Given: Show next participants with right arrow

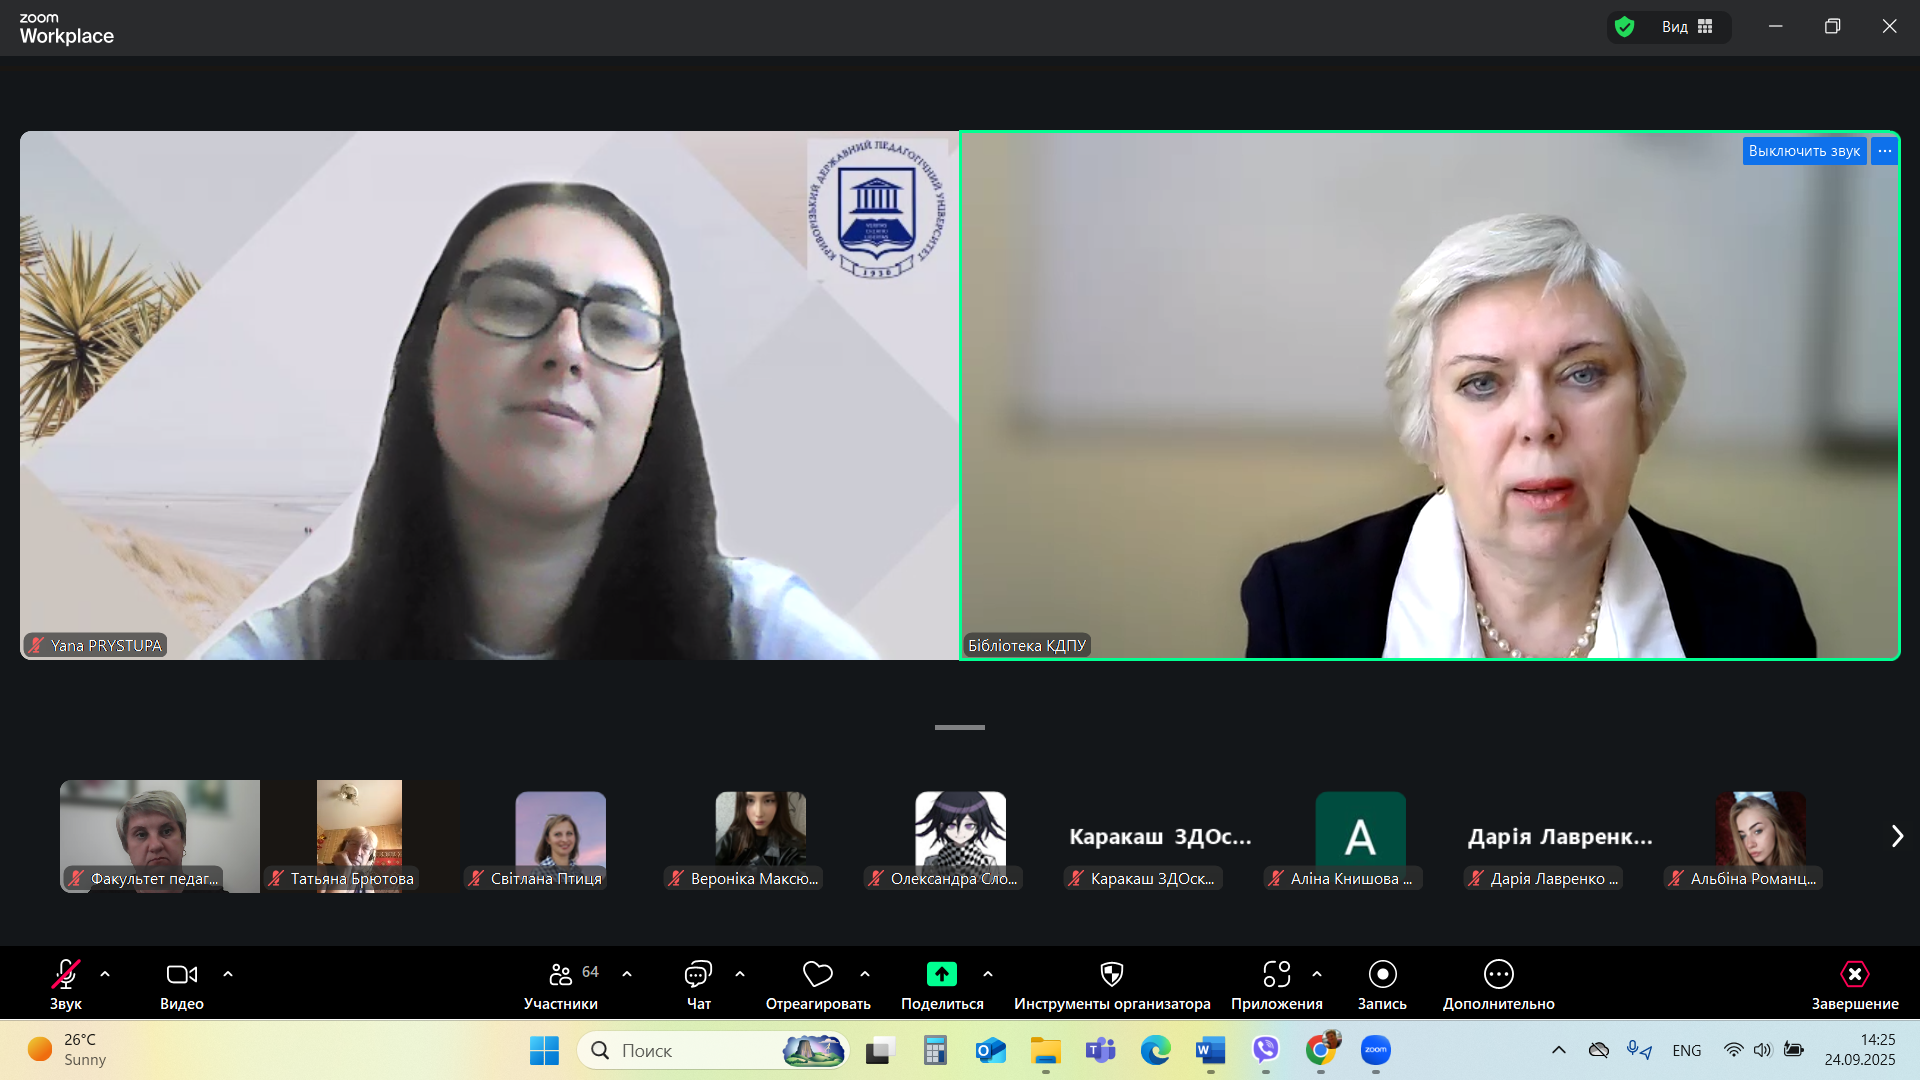Looking at the screenshot, I should coord(1897,836).
